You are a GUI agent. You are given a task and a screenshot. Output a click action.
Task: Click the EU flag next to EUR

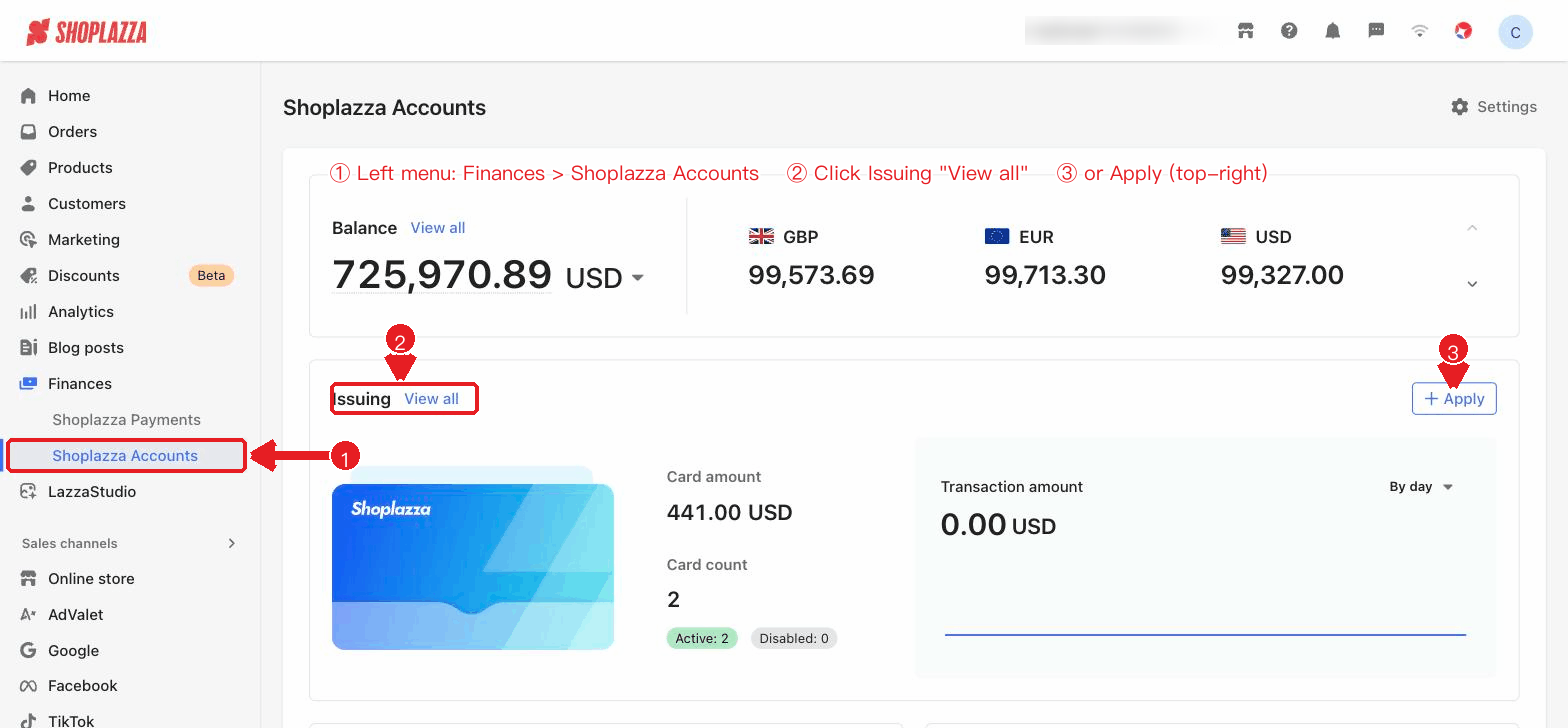point(997,237)
